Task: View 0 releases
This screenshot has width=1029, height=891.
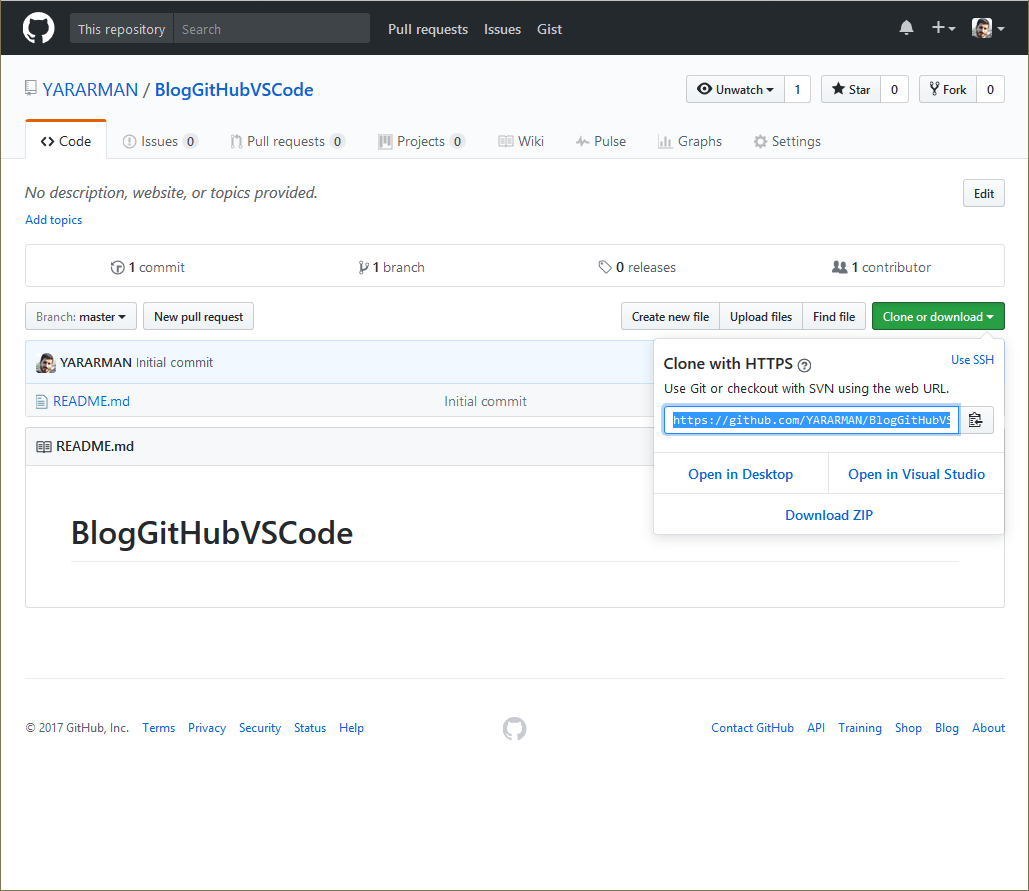Action: [637, 267]
